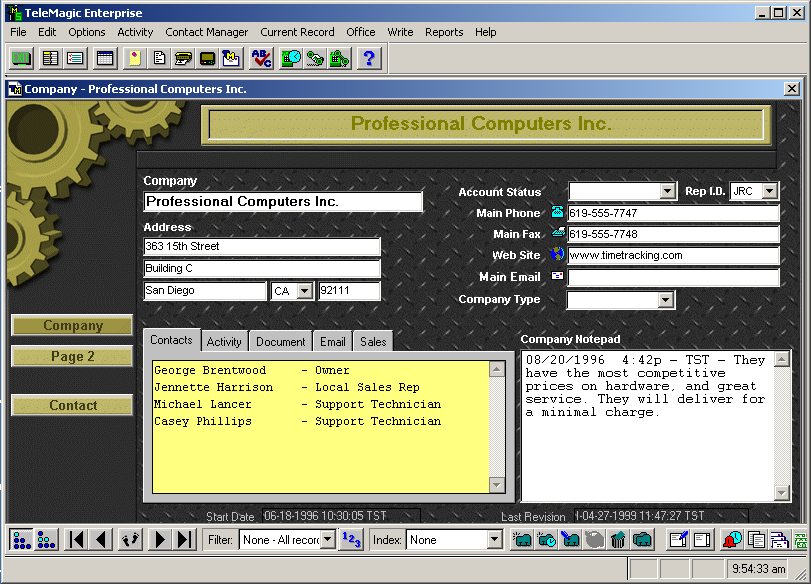Click the phone with gears icon

[339, 58]
